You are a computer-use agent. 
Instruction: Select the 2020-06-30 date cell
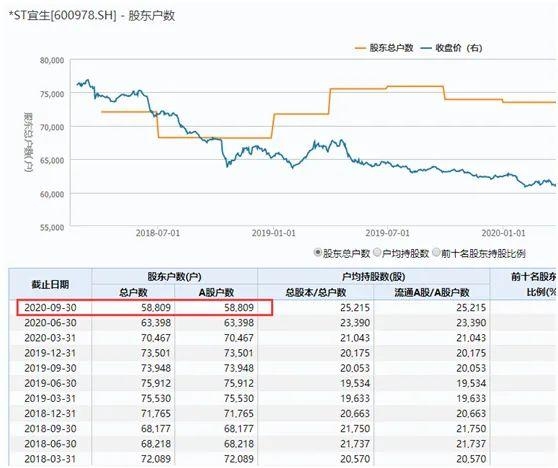(x=50, y=323)
